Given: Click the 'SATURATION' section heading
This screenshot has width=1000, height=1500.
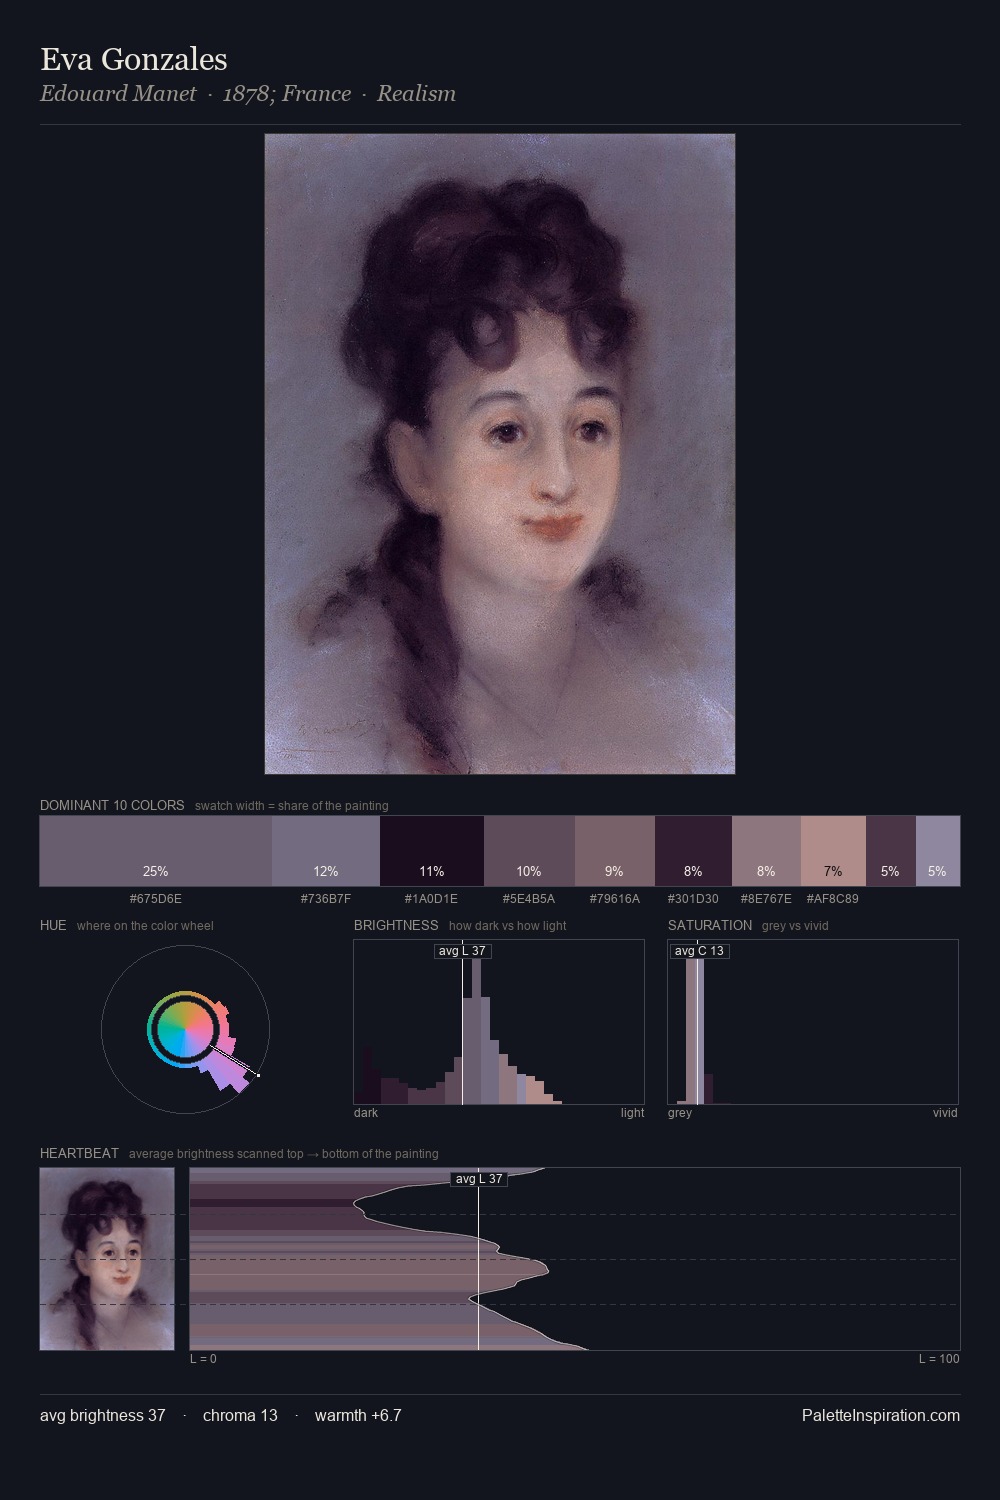Looking at the screenshot, I should pyautogui.click(x=710, y=925).
